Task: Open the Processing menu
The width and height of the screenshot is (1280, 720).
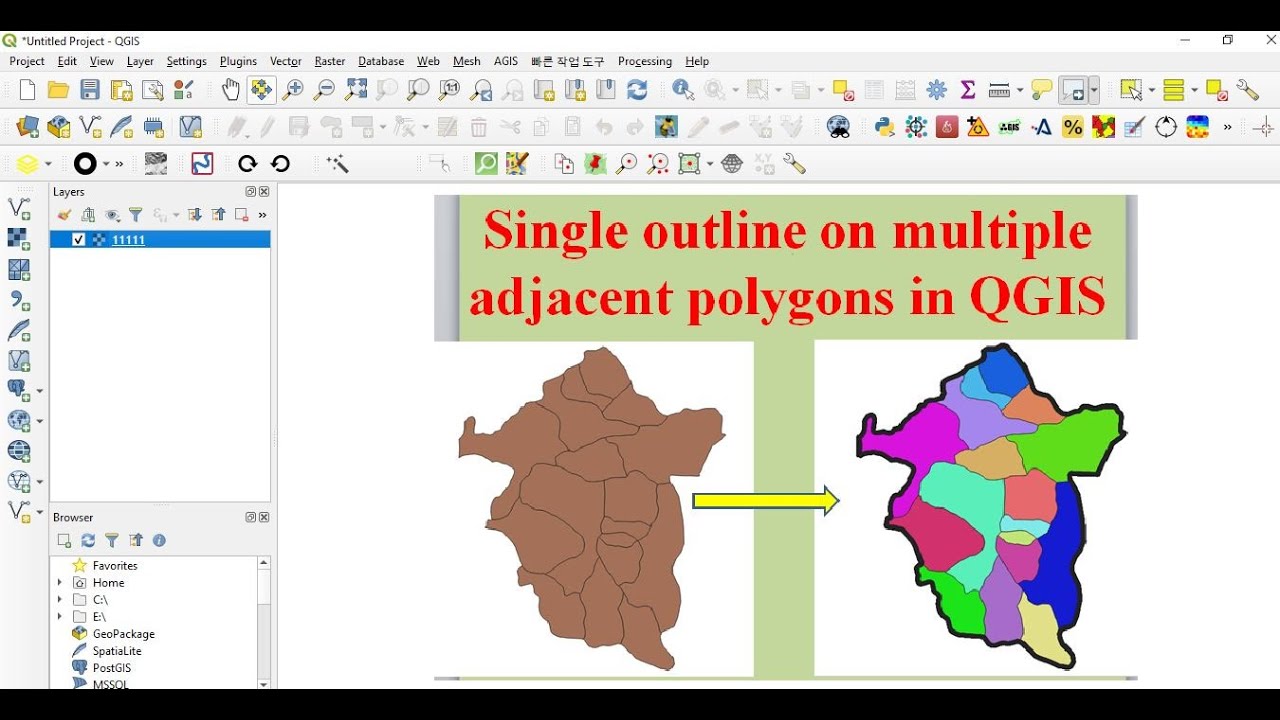Action: tap(645, 61)
